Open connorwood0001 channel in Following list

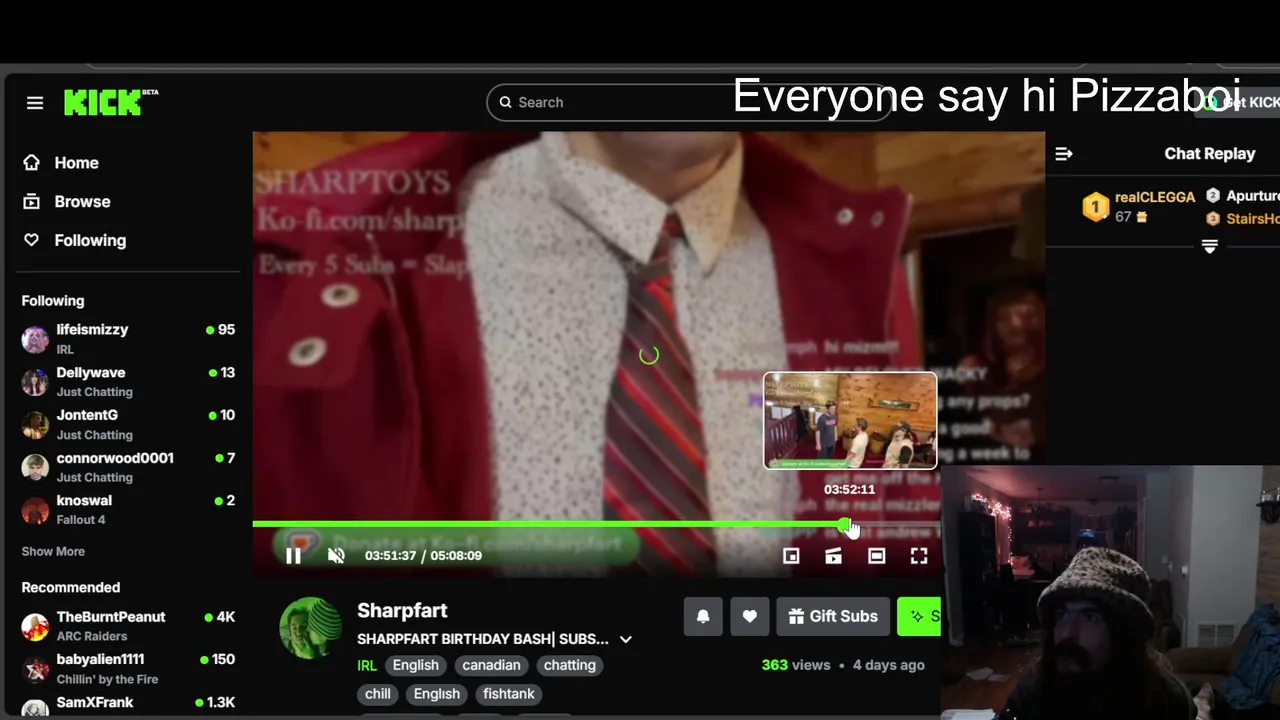(x=128, y=467)
